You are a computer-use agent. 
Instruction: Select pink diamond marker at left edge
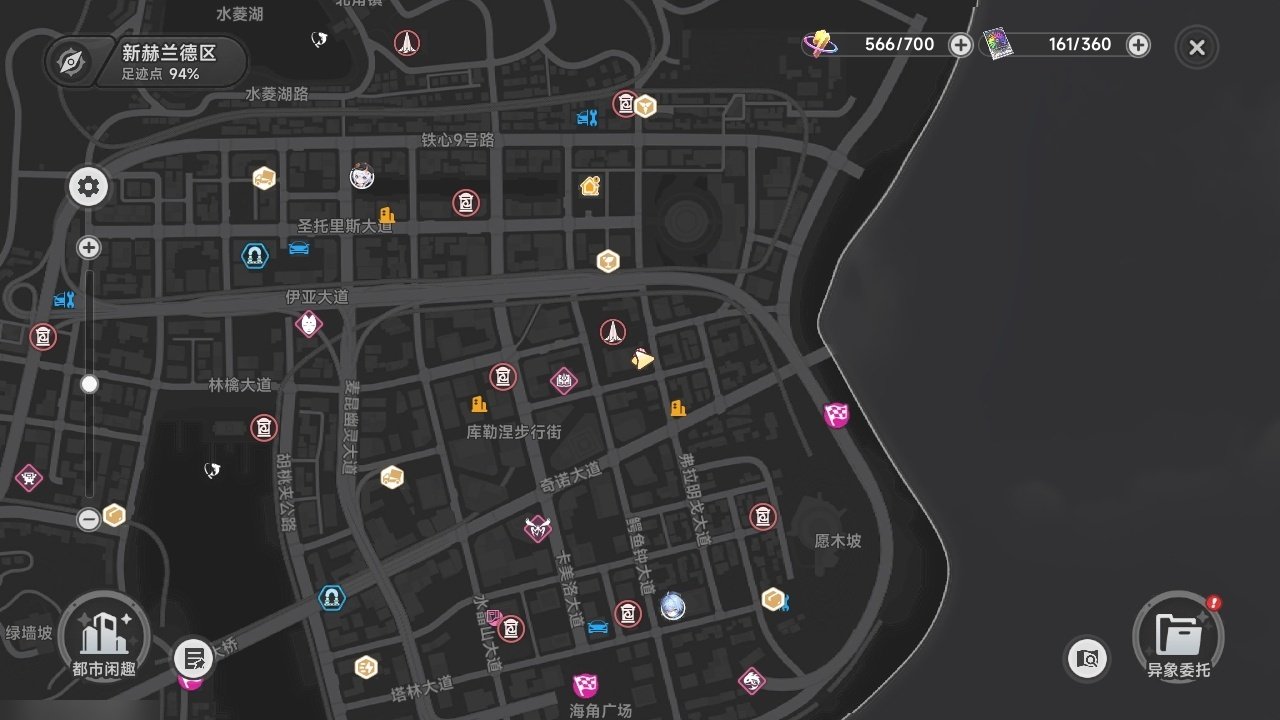tap(29, 478)
